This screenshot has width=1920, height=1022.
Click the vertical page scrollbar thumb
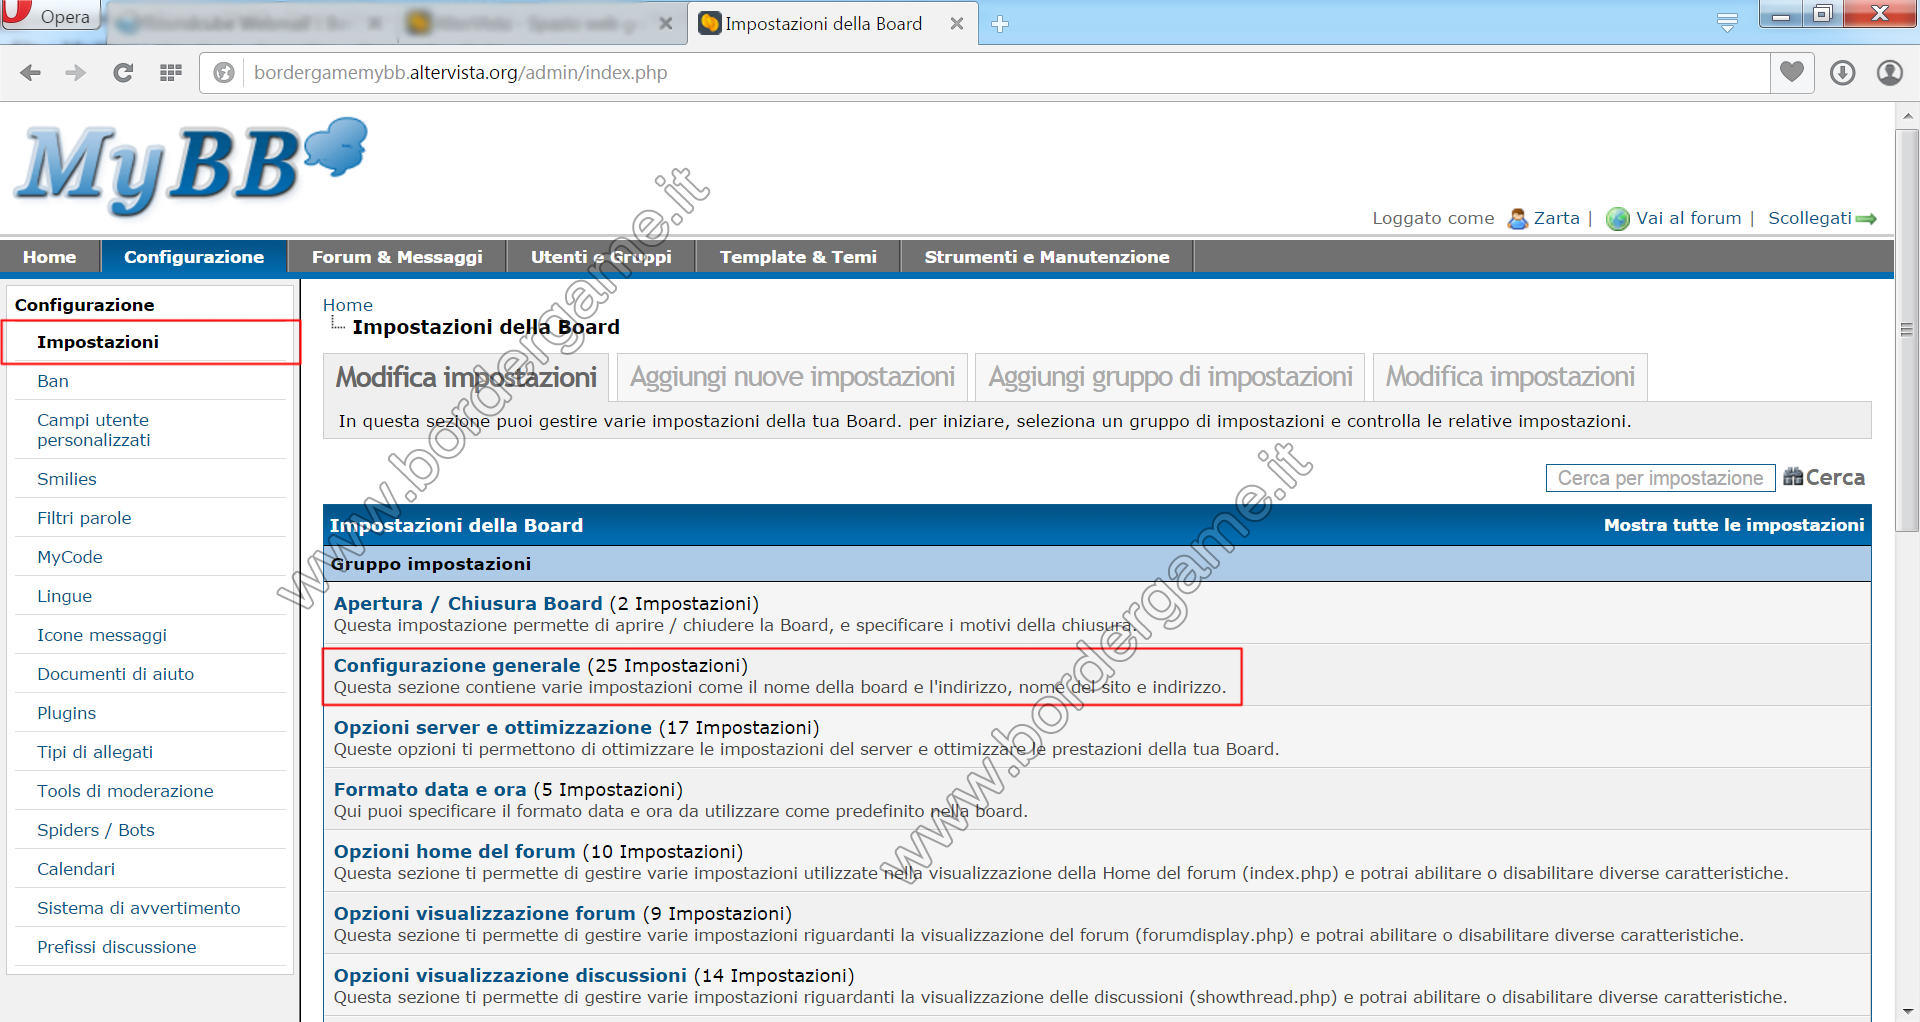click(1907, 330)
